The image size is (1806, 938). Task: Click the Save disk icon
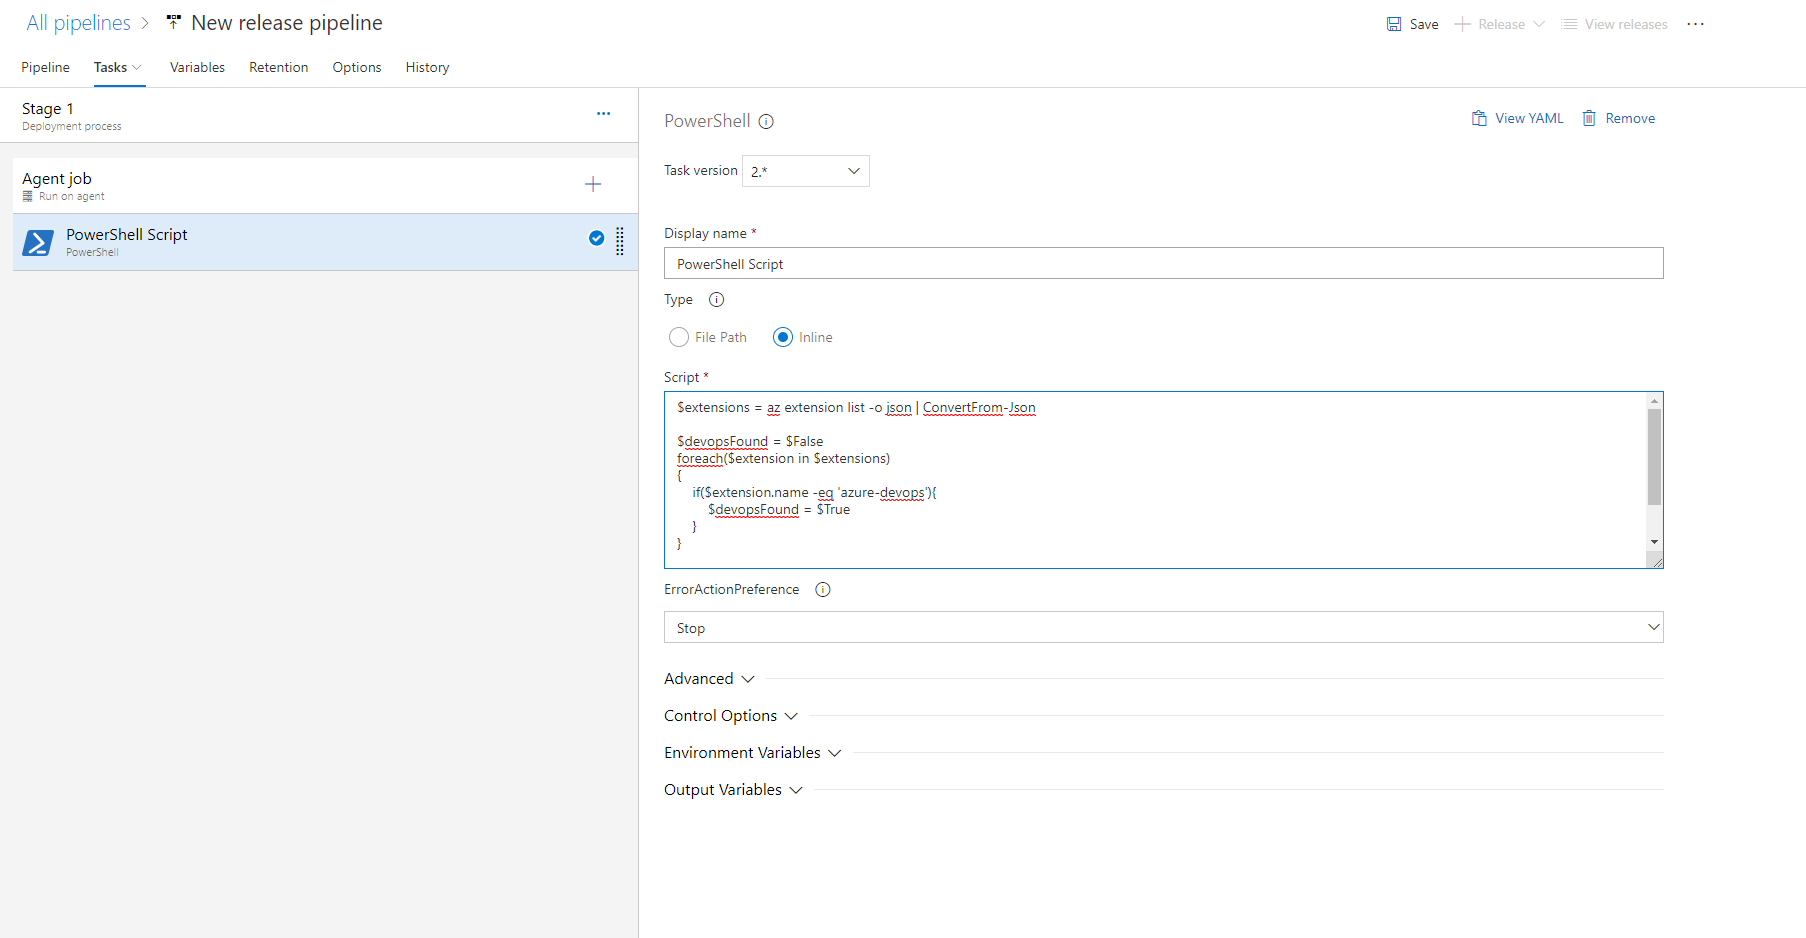(1394, 24)
